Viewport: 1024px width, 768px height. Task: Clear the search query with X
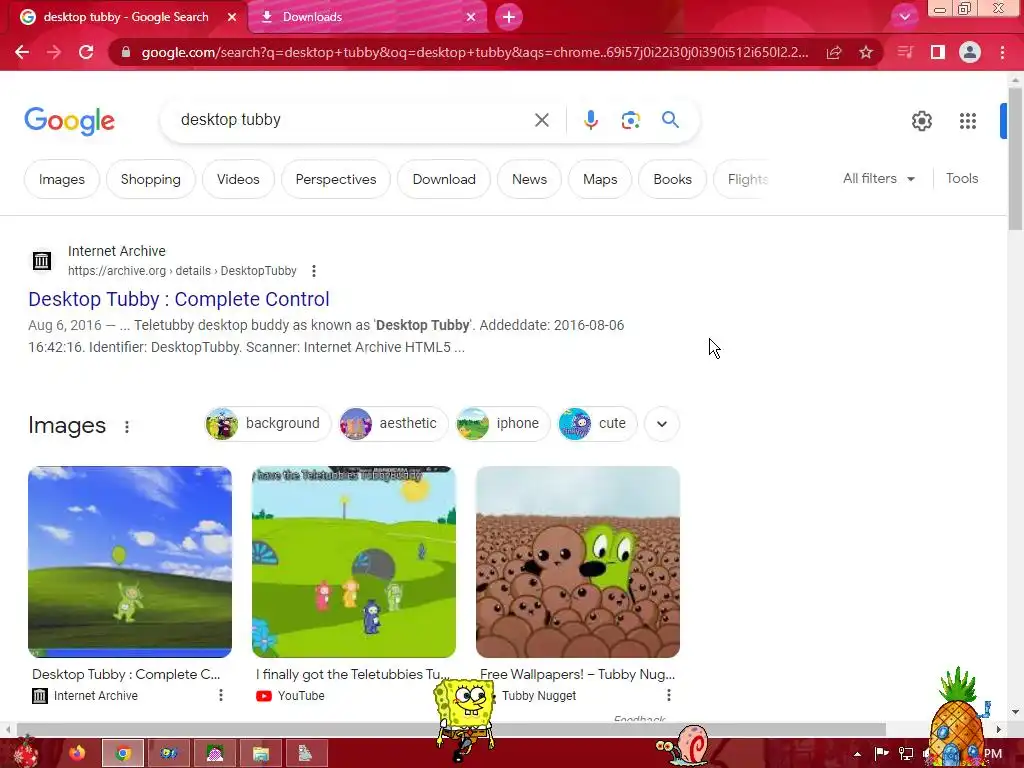tap(541, 120)
